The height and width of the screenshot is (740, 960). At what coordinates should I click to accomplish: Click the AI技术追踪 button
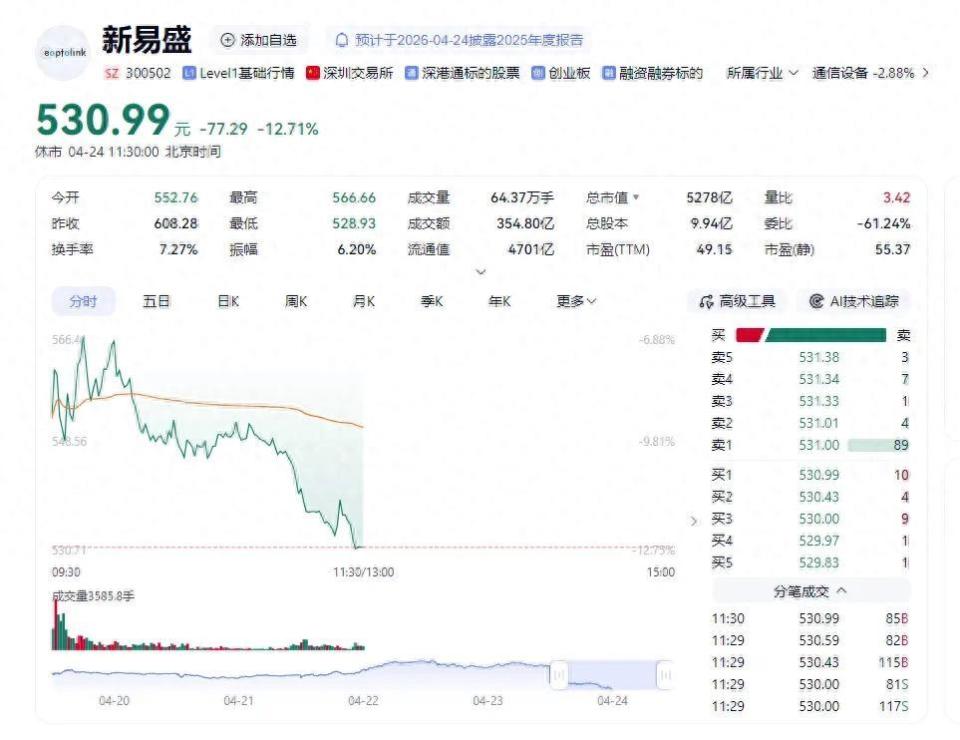pyautogui.click(x=854, y=301)
